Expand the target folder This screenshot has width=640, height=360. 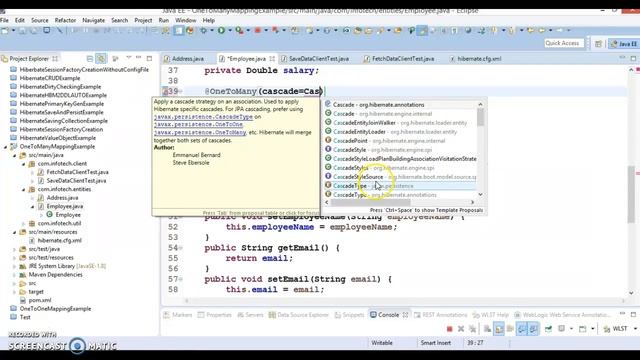tap(15, 292)
